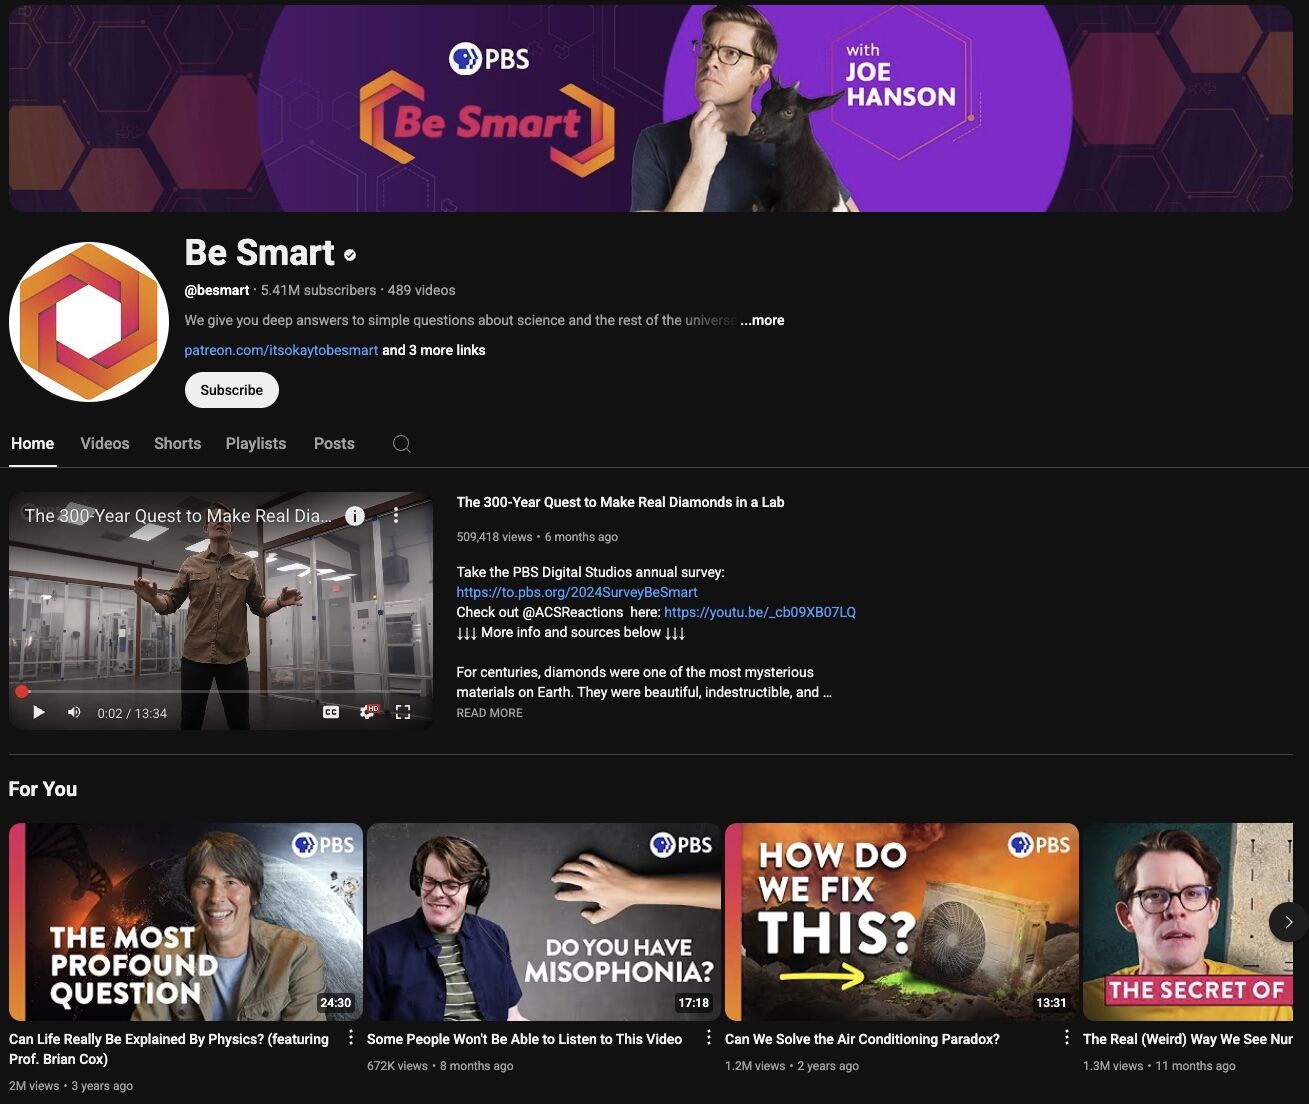Click the 'For You' section heading
The height and width of the screenshot is (1104, 1309).
43,789
